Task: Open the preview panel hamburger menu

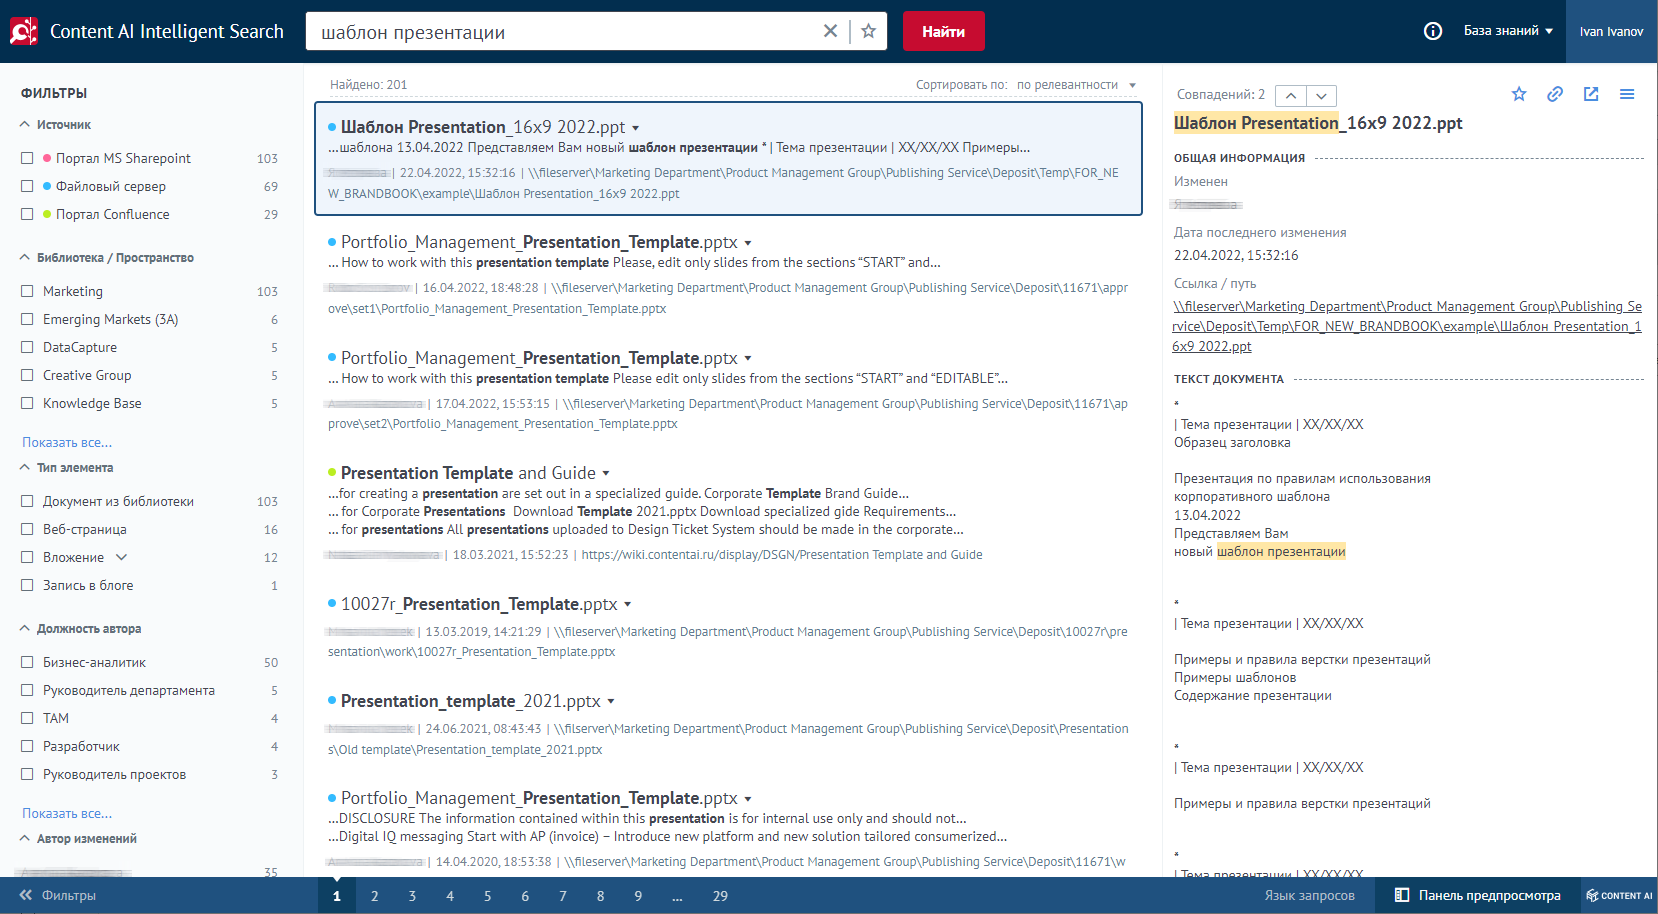Action: pyautogui.click(x=1627, y=94)
